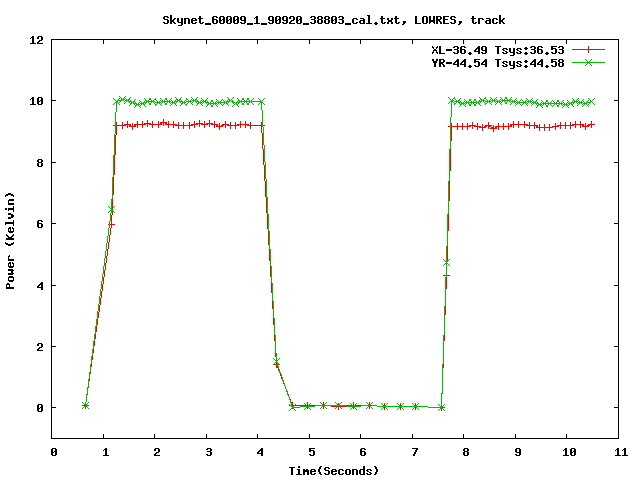Screen dimensions: 640x480
Task: Click the red legend line sample
Action: click(588, 50)
